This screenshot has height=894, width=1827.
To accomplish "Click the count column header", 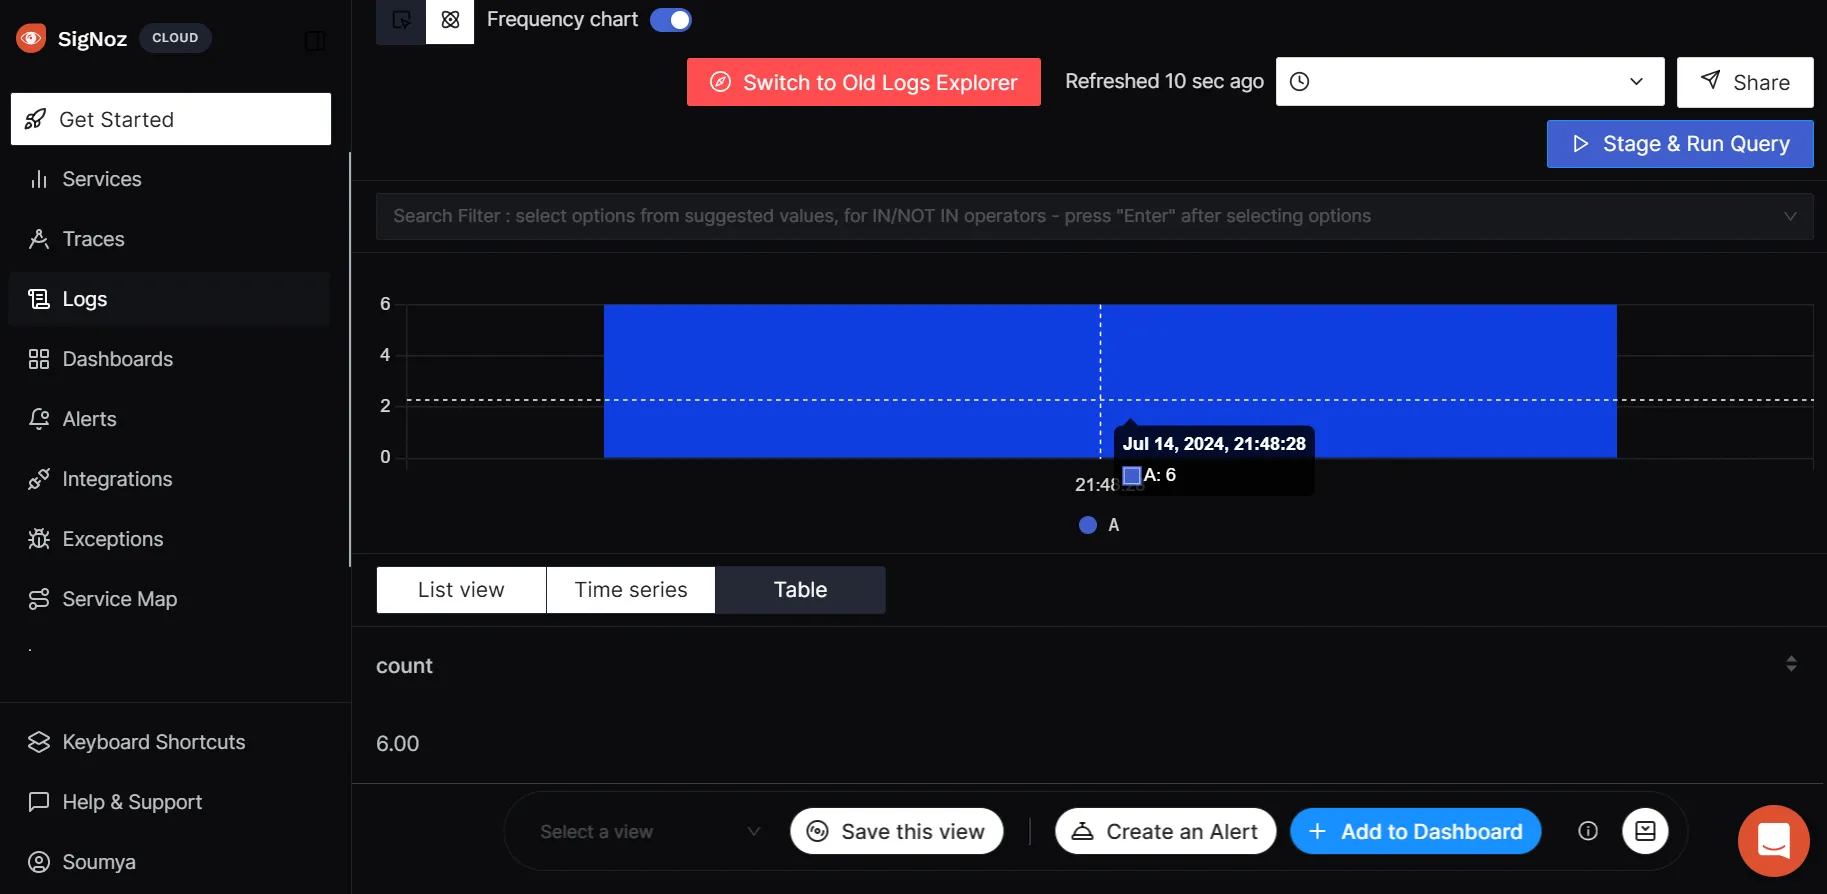I will click(x=404, y=666).
